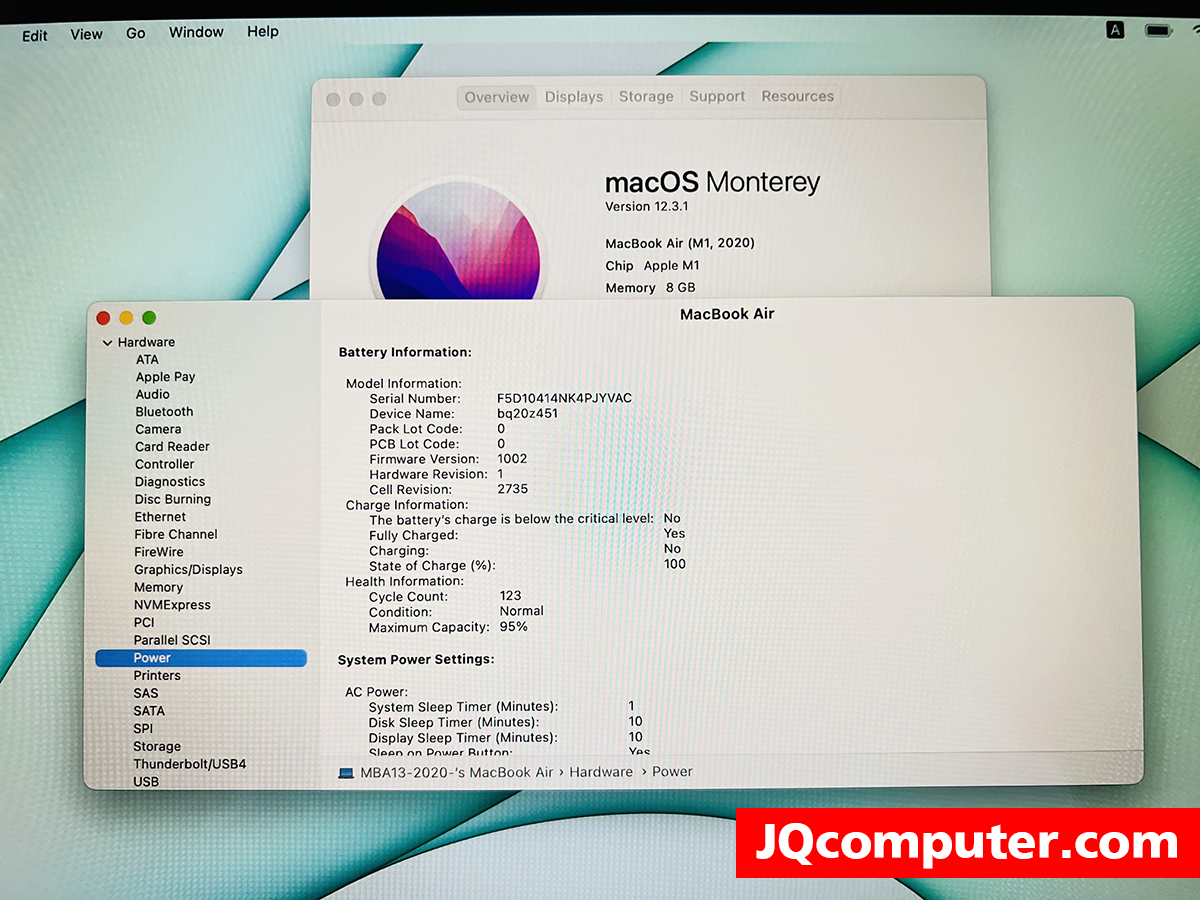Select Parallel SCSI in the sidebar
This screenshot has height=900, width=1200.
click(172, 640)
